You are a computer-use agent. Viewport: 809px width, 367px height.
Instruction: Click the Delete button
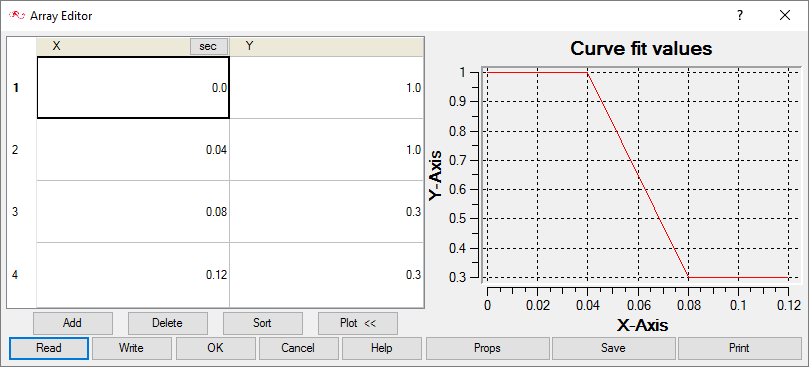(x=168, y=323)
